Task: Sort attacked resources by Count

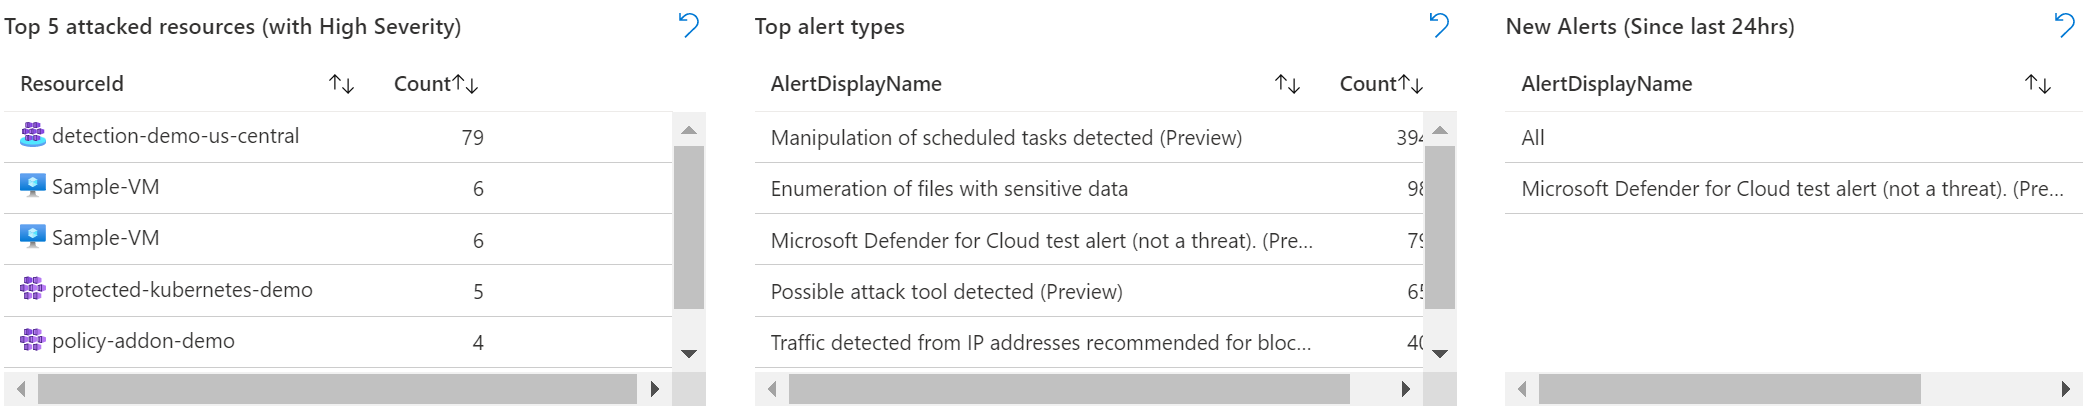Action: tap(466, 84)
